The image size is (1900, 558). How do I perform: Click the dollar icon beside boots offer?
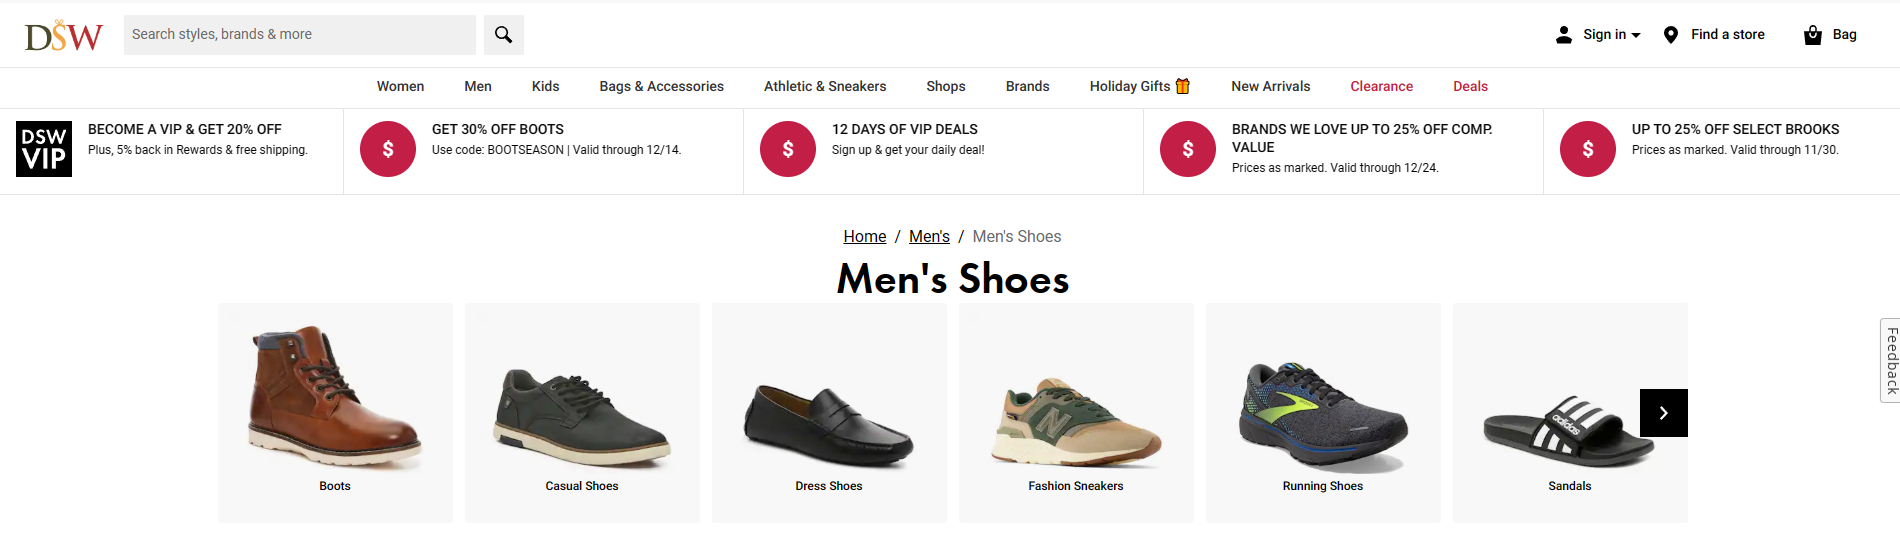pyautogui.click(x=388, y=149)
